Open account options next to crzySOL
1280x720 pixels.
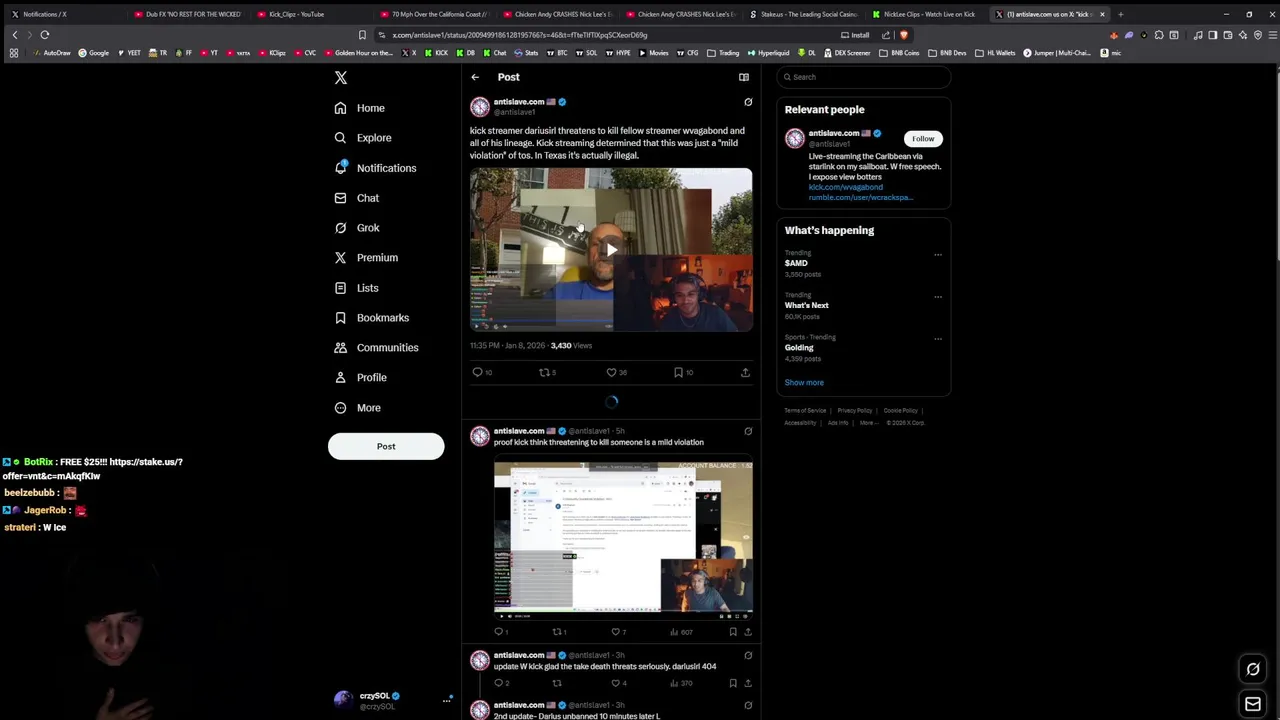click(x=446, y=700)
